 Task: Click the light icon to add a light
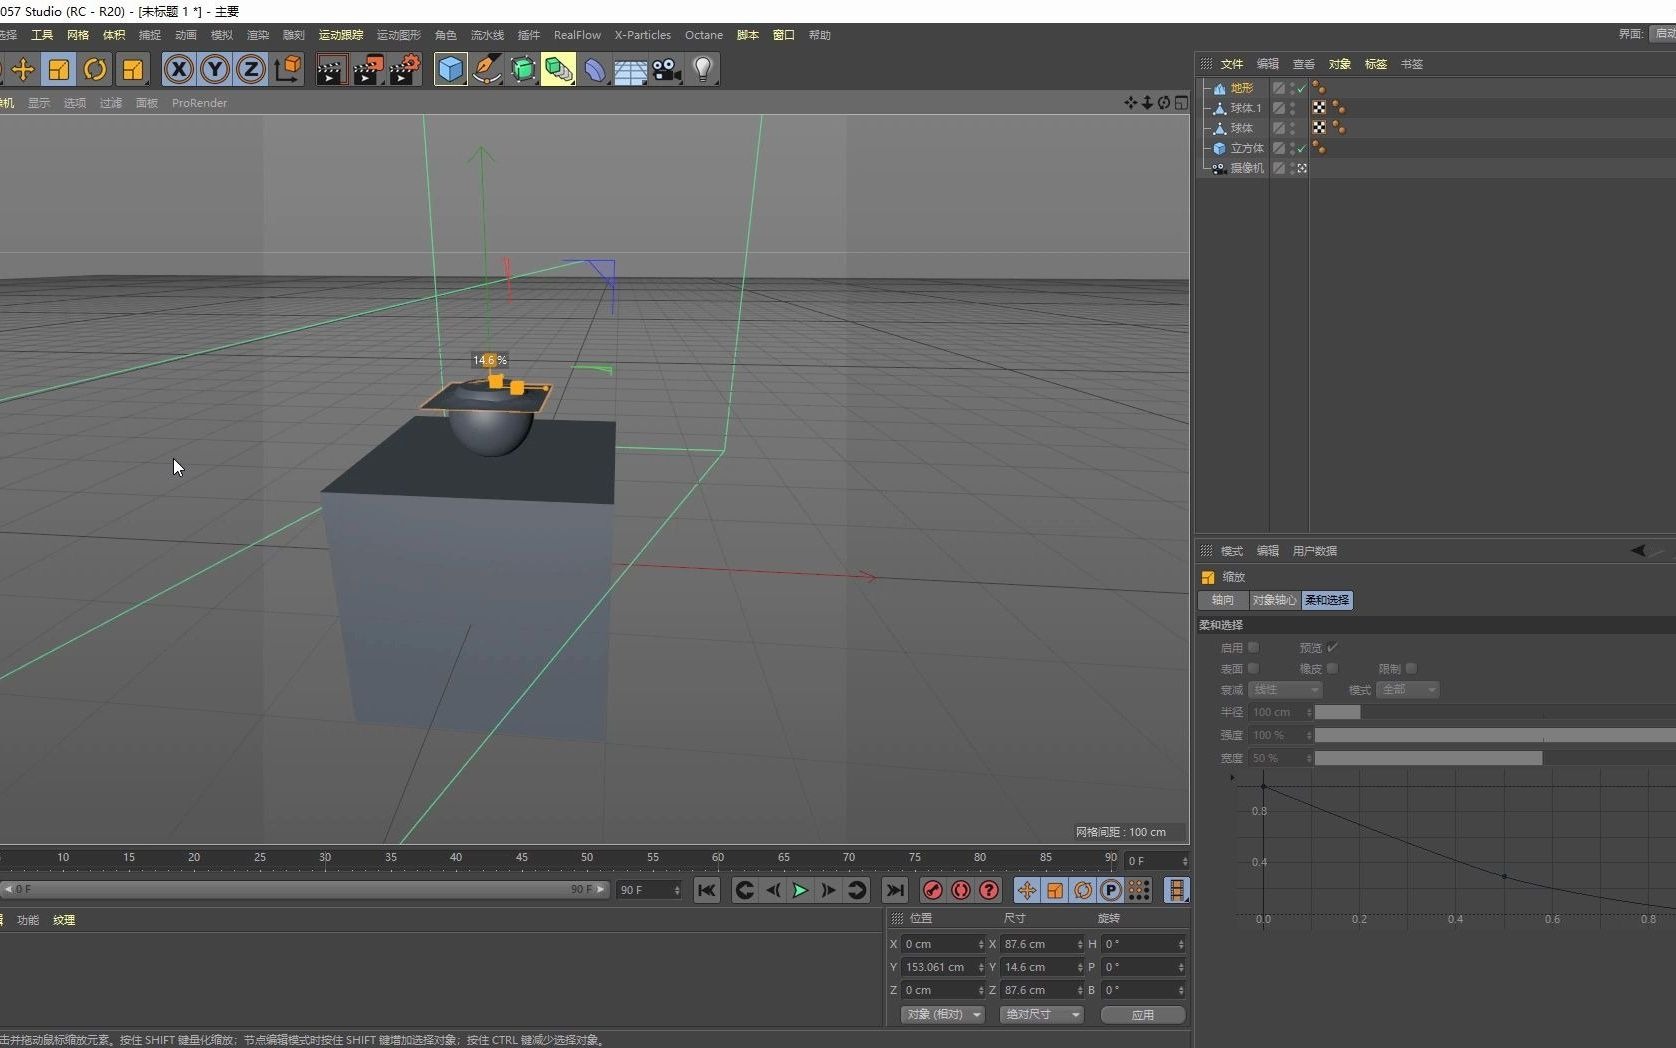(704, 69)
